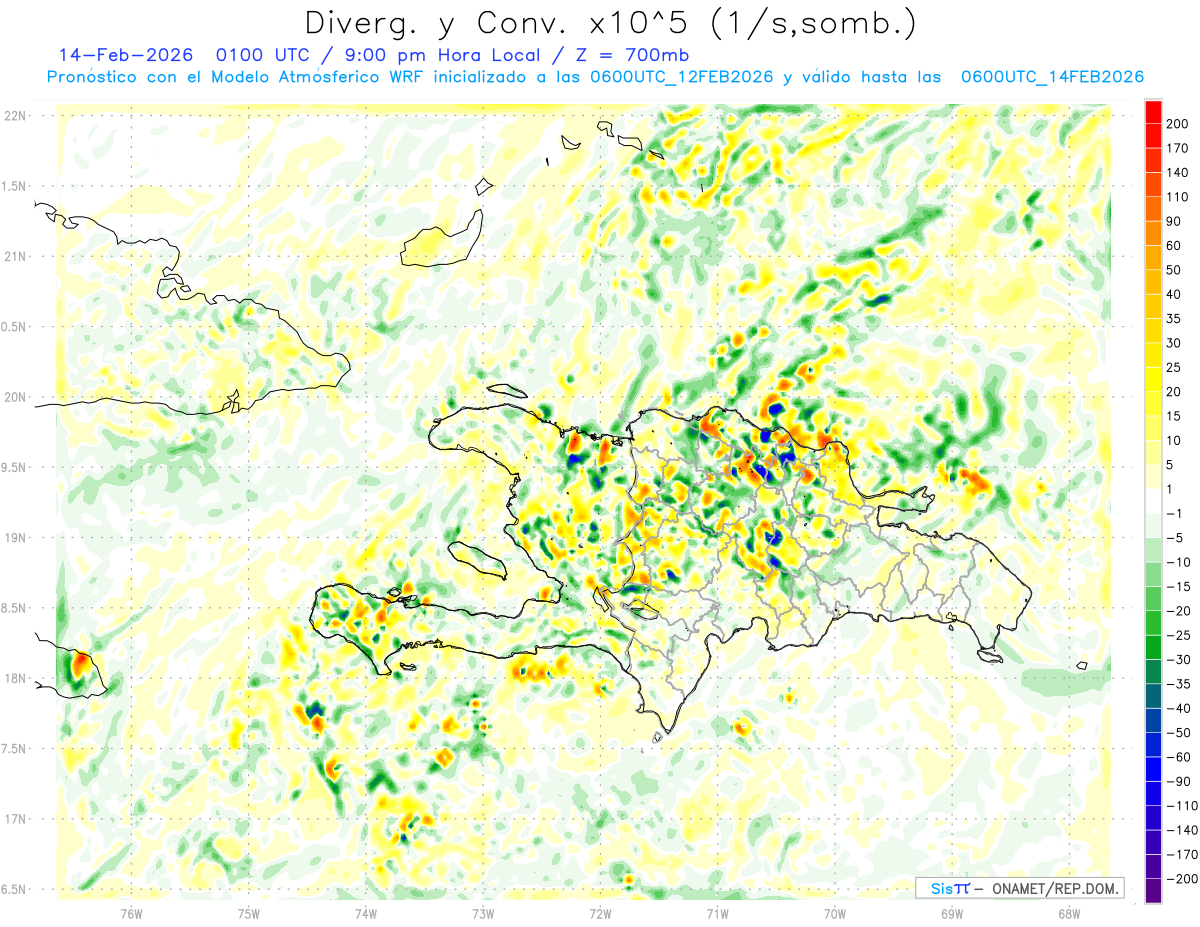Viewport: 1200px width, 927px height.
Task: Click the orange swatch between 60 and 90
Action: pos(1153,234)
